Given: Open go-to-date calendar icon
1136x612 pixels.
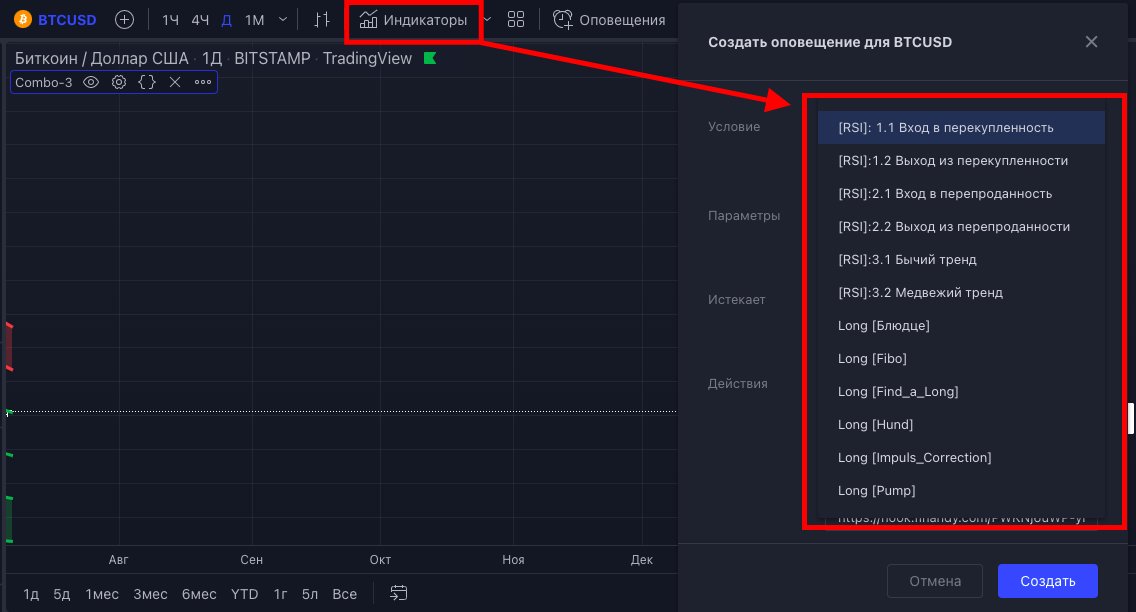Looking at the screenshot, I should (x=398, y=593).
